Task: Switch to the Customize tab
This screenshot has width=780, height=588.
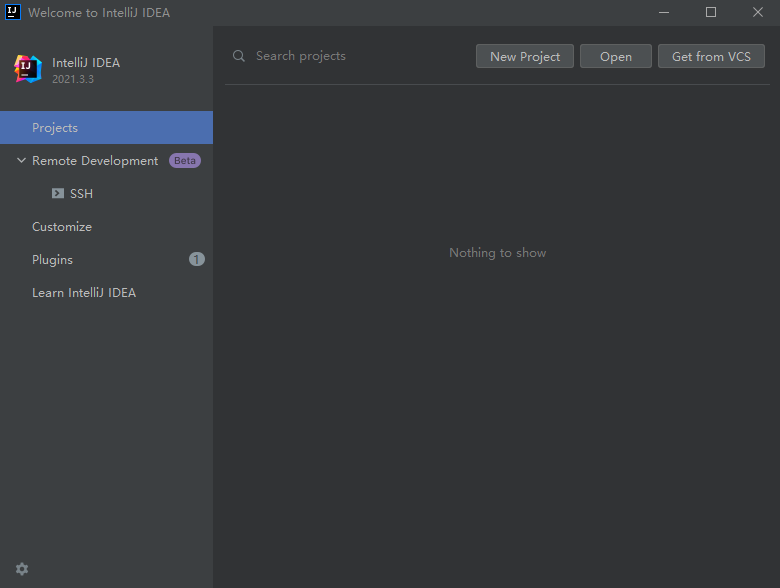Action: [62, 226]
